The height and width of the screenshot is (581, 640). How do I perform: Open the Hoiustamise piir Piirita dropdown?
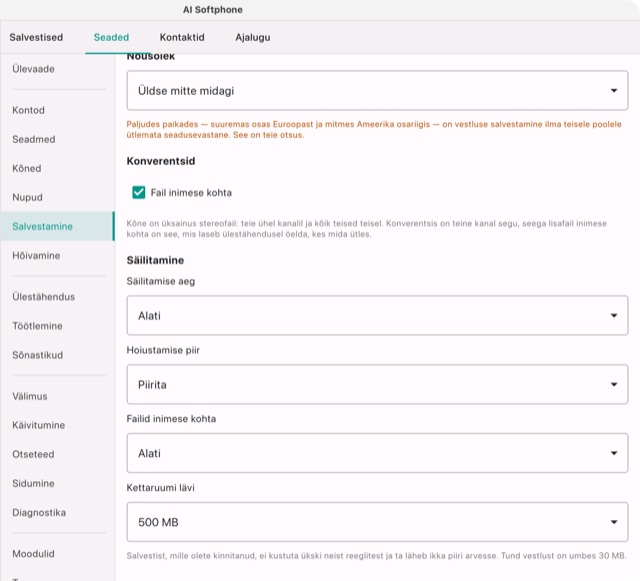(x=377, y=384)
